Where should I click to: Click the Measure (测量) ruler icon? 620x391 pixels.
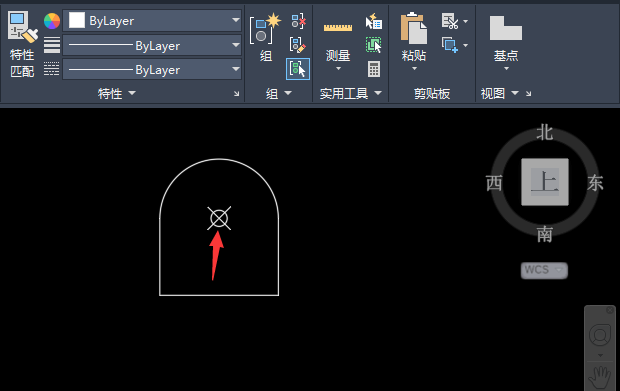click(x=338, y=28)
